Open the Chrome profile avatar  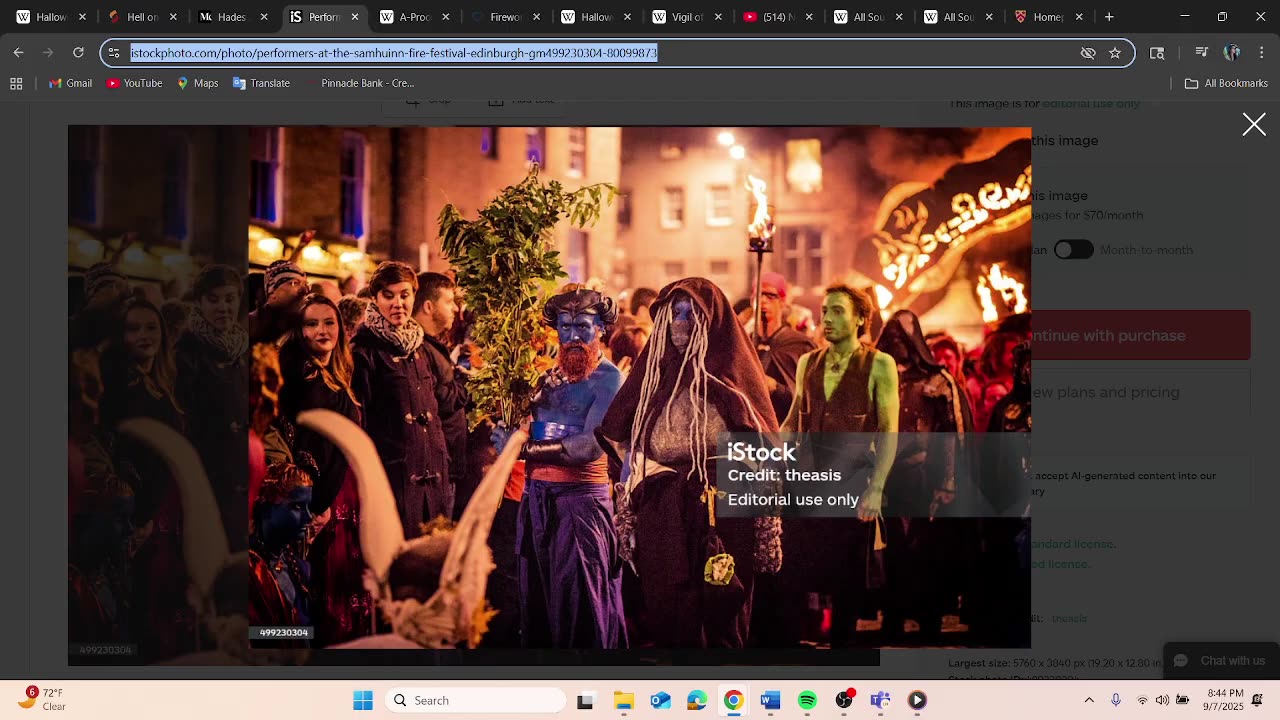click(x=1232, y=52)
